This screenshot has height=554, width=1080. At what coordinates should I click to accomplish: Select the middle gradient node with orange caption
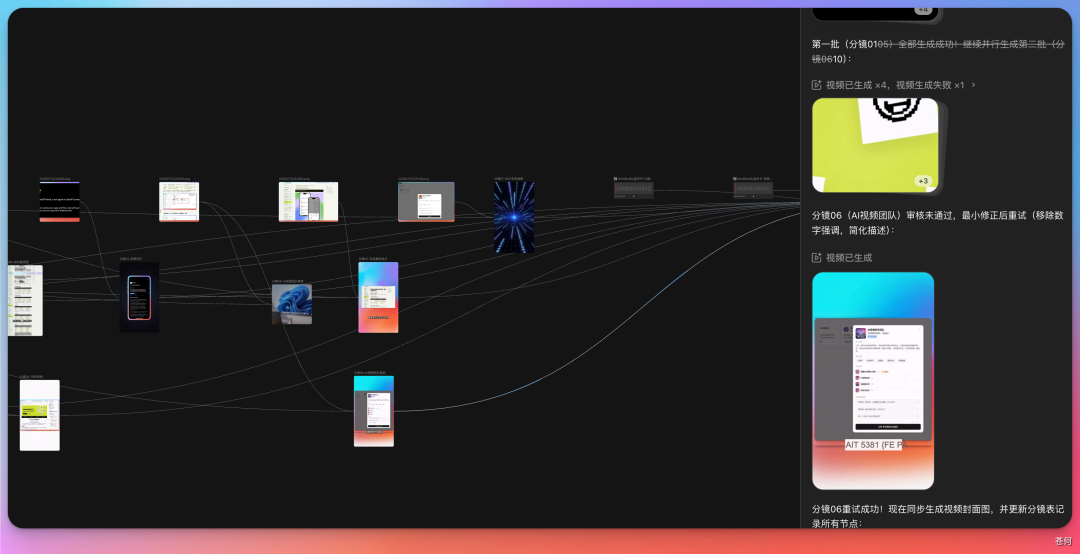click(377, 297)
